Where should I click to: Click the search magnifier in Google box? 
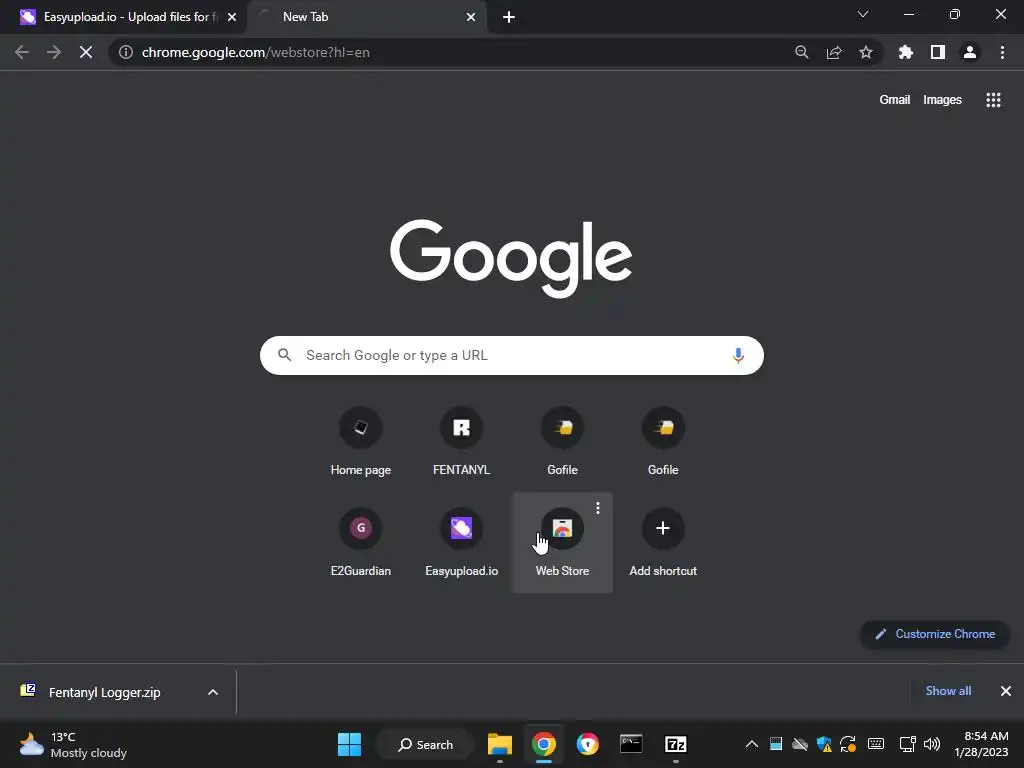point(285,355)
